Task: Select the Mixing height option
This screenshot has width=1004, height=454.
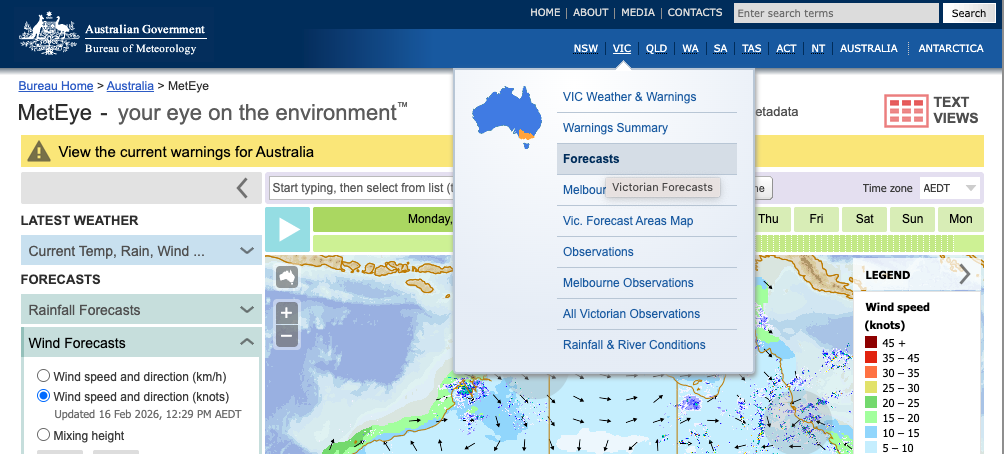Action: tap(43, 435)
